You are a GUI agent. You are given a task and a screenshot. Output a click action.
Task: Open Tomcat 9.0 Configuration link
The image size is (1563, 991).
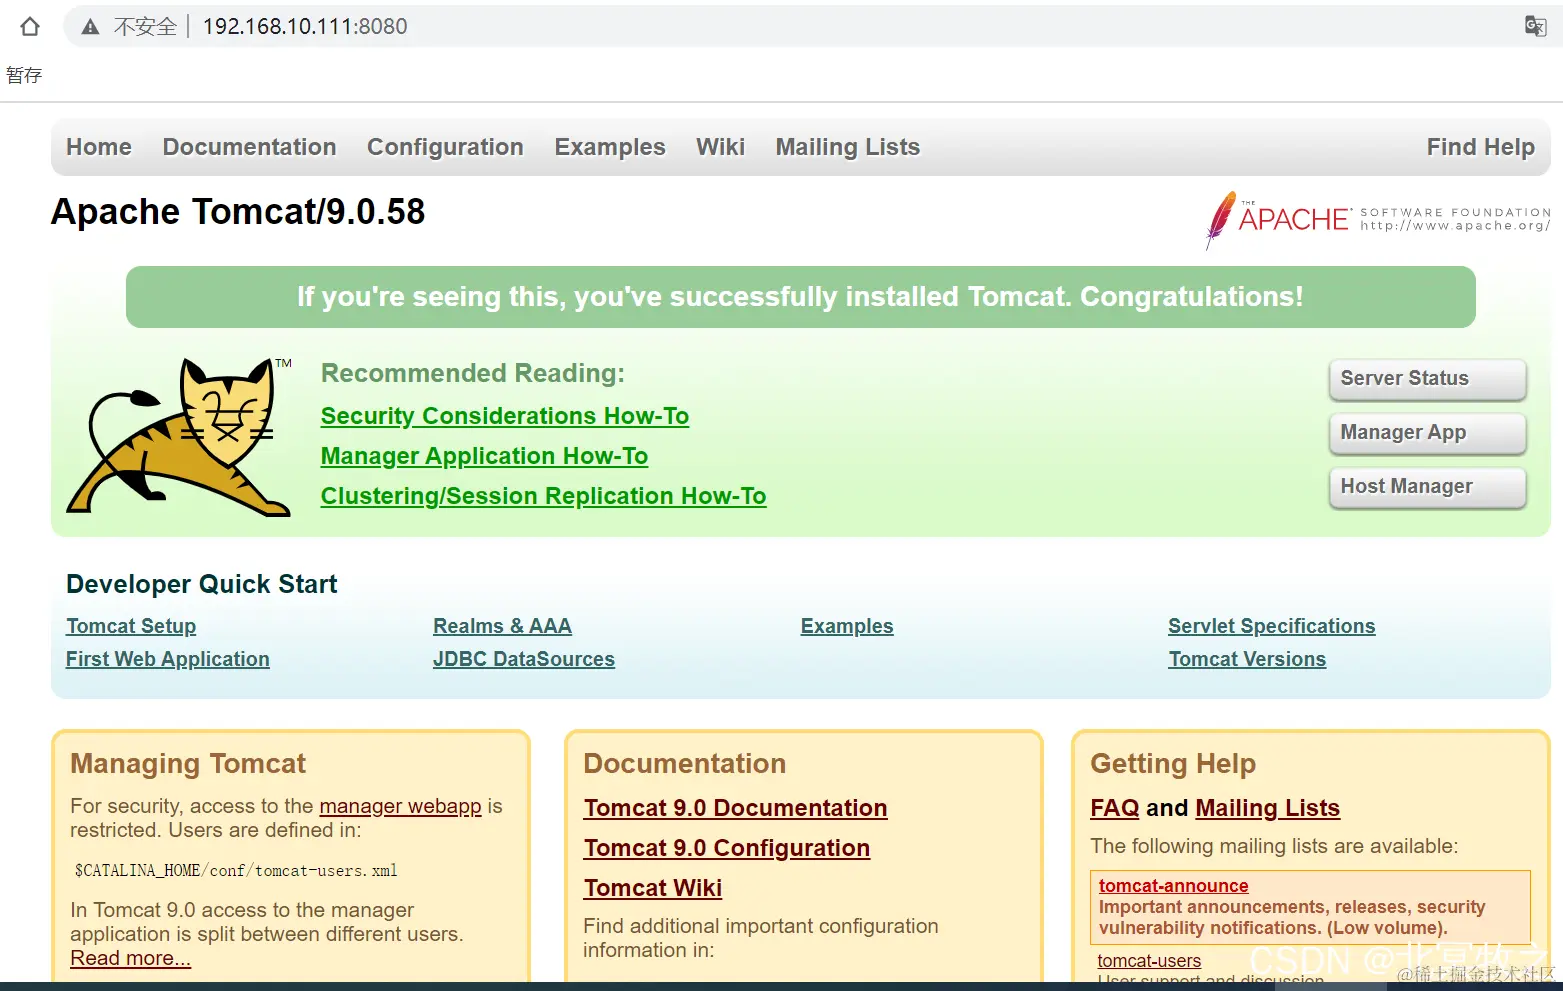[727, 848]
